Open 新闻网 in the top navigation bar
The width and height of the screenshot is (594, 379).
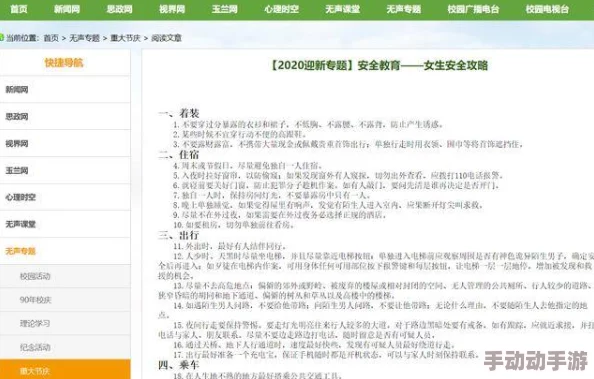pyautogui.click(x=67, y=9)
